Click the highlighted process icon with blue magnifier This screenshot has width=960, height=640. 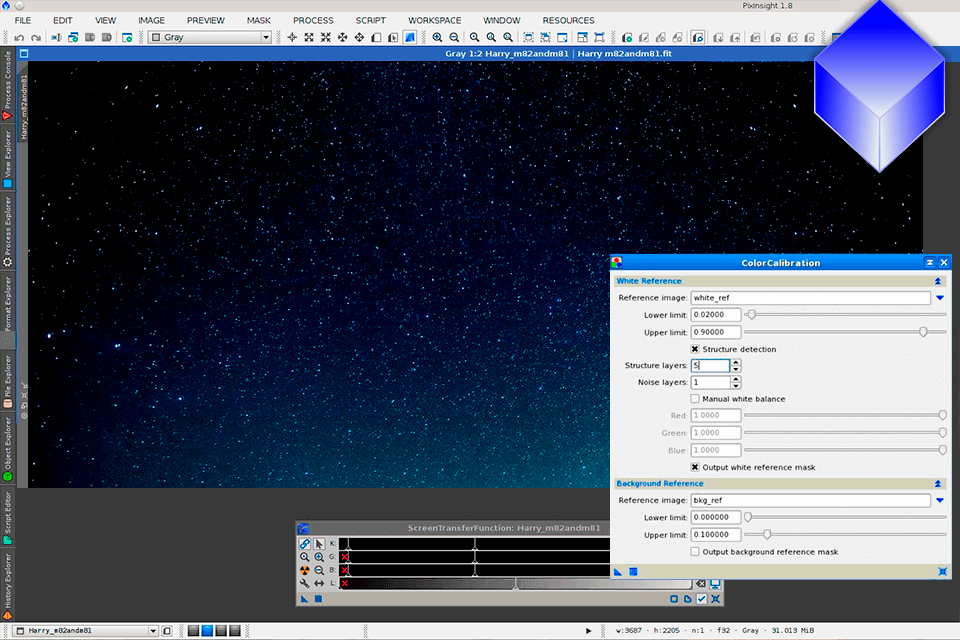[697, 37]
